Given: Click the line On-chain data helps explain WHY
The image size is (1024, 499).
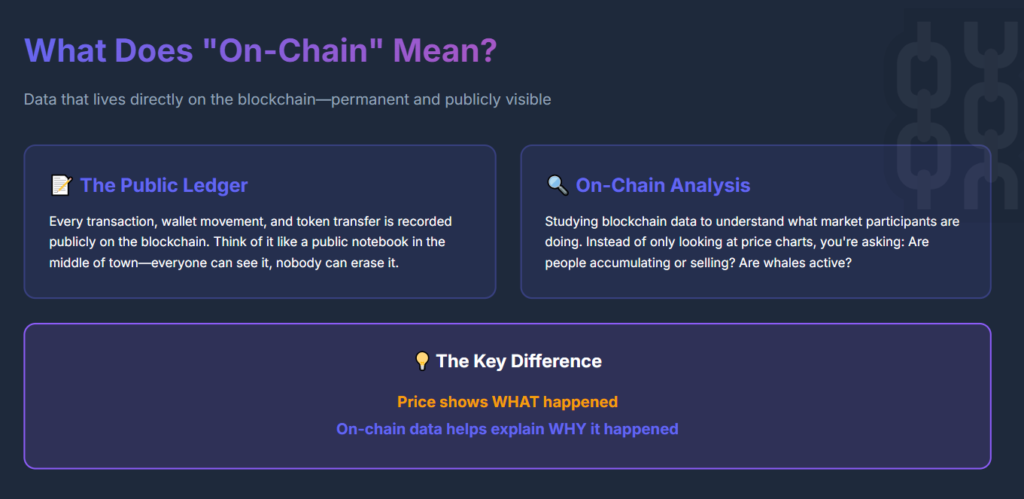Looking at the screenshot, I should pos(507,429).
